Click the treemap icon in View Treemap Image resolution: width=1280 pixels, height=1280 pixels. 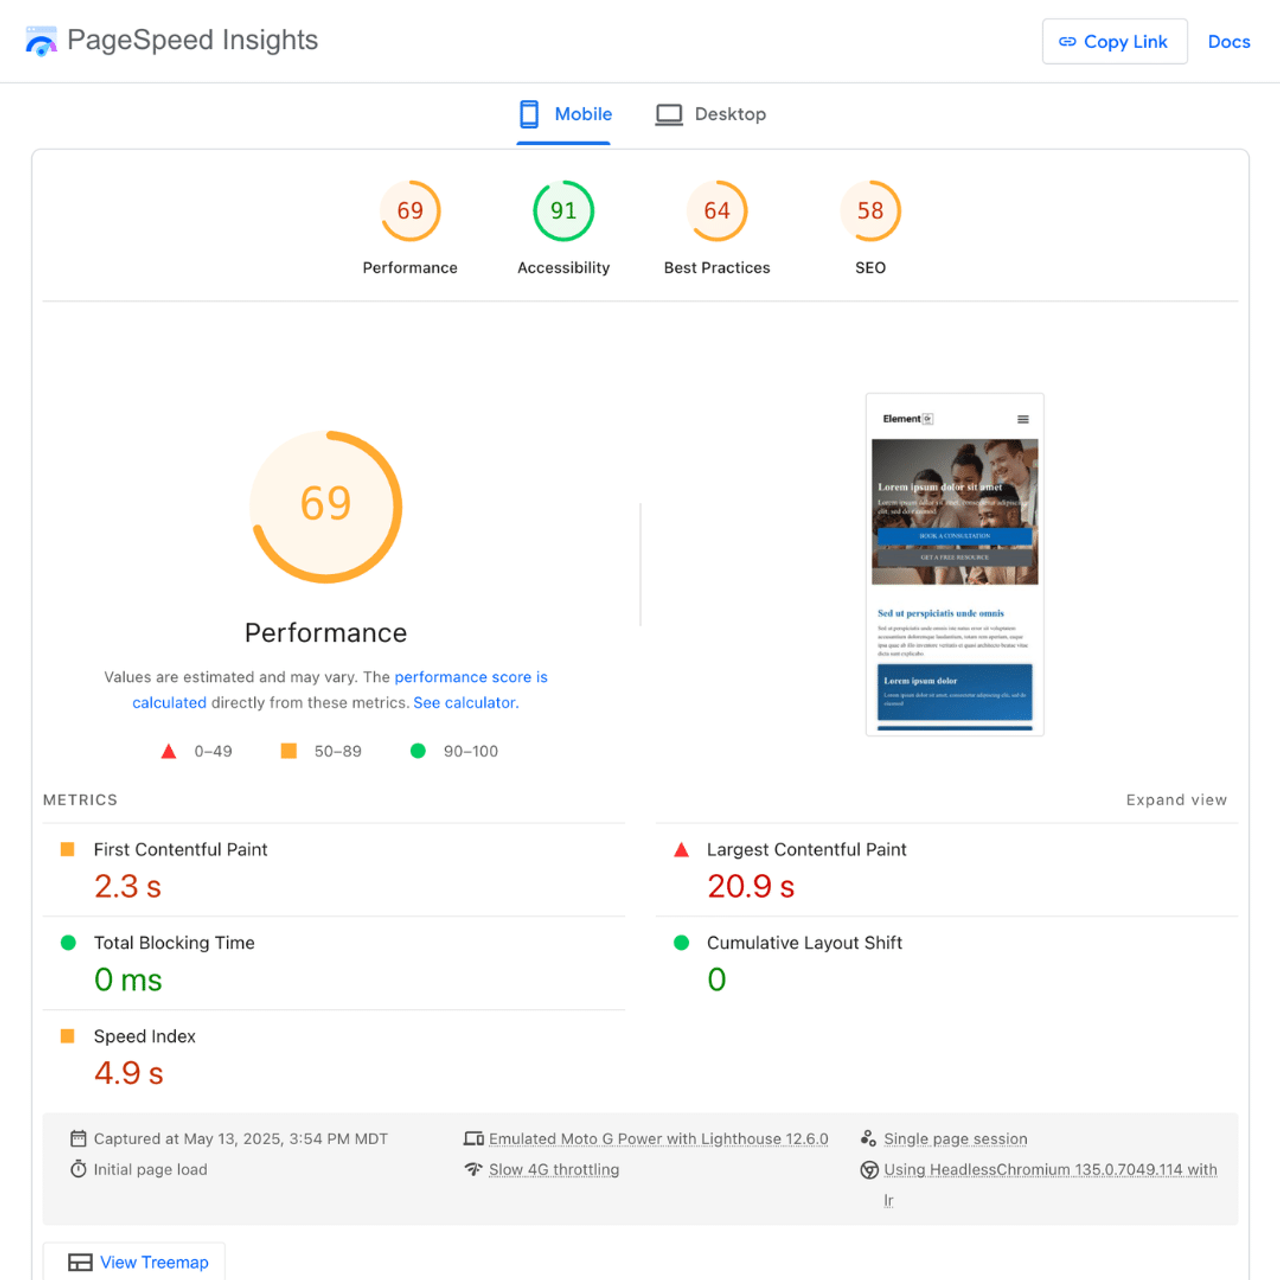[x=80, y=1262]
